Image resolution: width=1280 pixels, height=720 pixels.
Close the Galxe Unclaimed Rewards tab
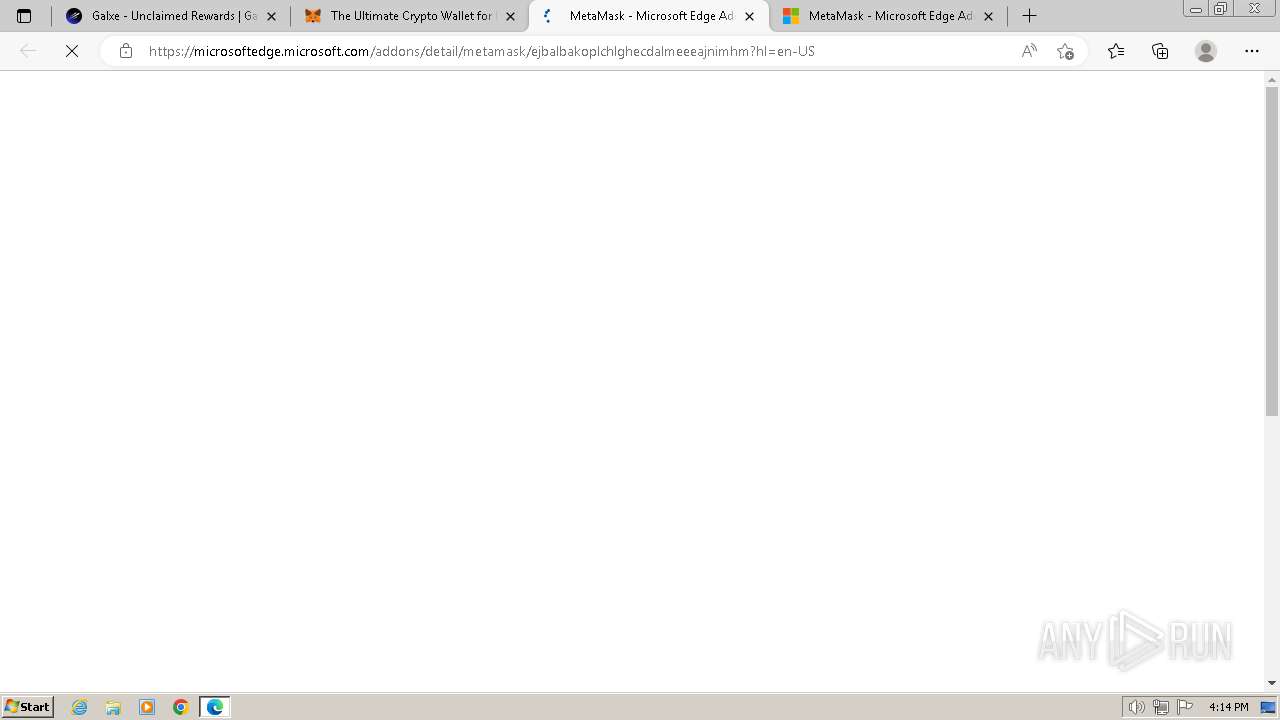coord(271,16)
